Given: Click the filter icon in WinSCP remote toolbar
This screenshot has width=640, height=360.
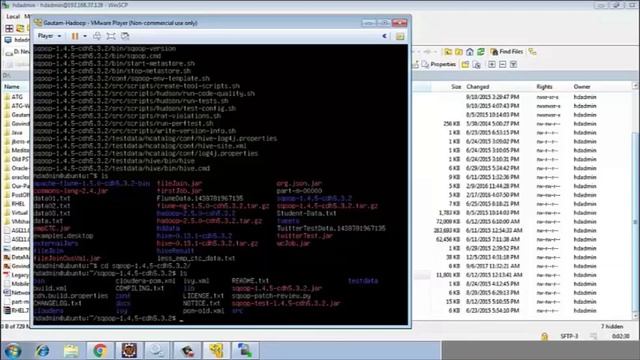Looking at the screenshot, I should point(513,64).
